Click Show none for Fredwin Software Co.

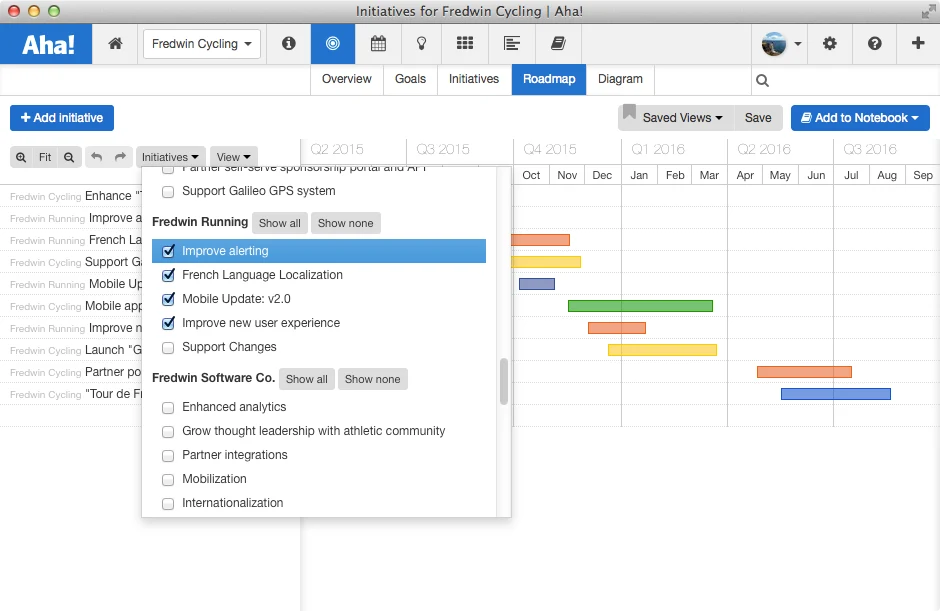click(372, 379)
